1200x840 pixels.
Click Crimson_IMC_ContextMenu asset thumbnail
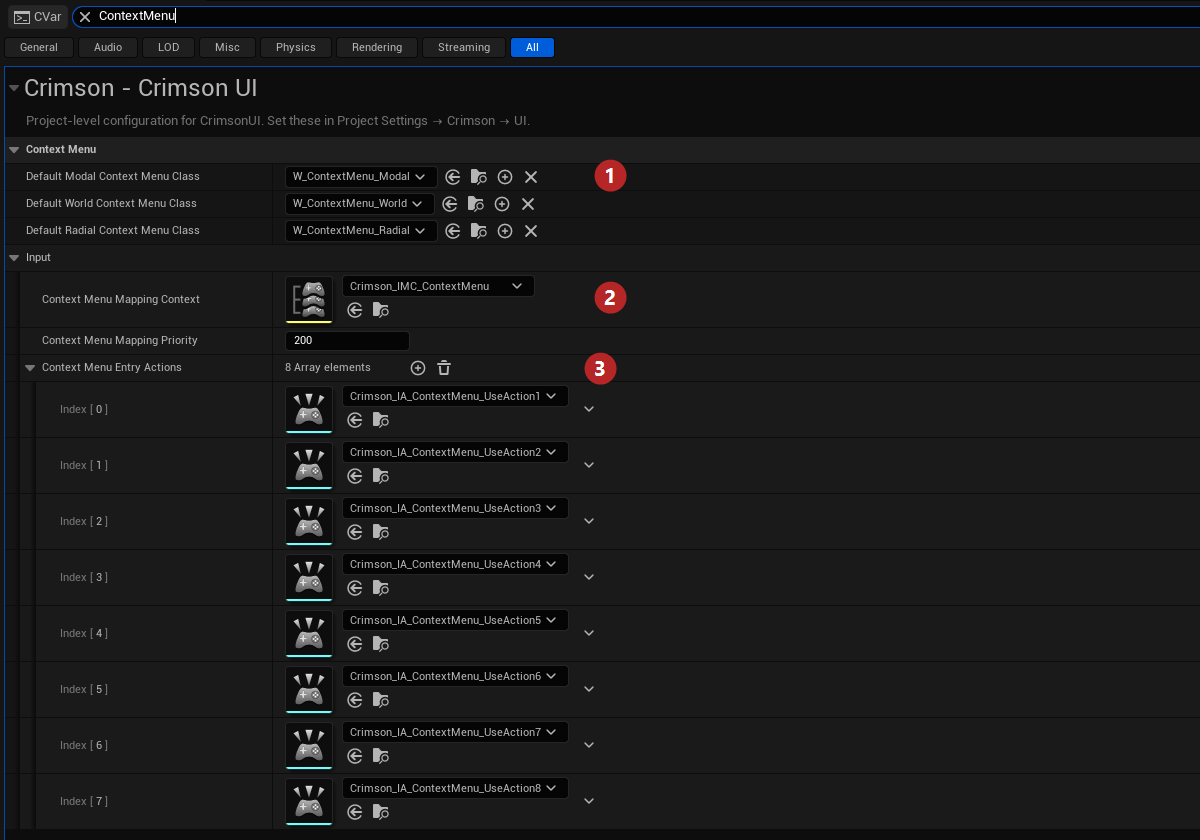(309, 300)
